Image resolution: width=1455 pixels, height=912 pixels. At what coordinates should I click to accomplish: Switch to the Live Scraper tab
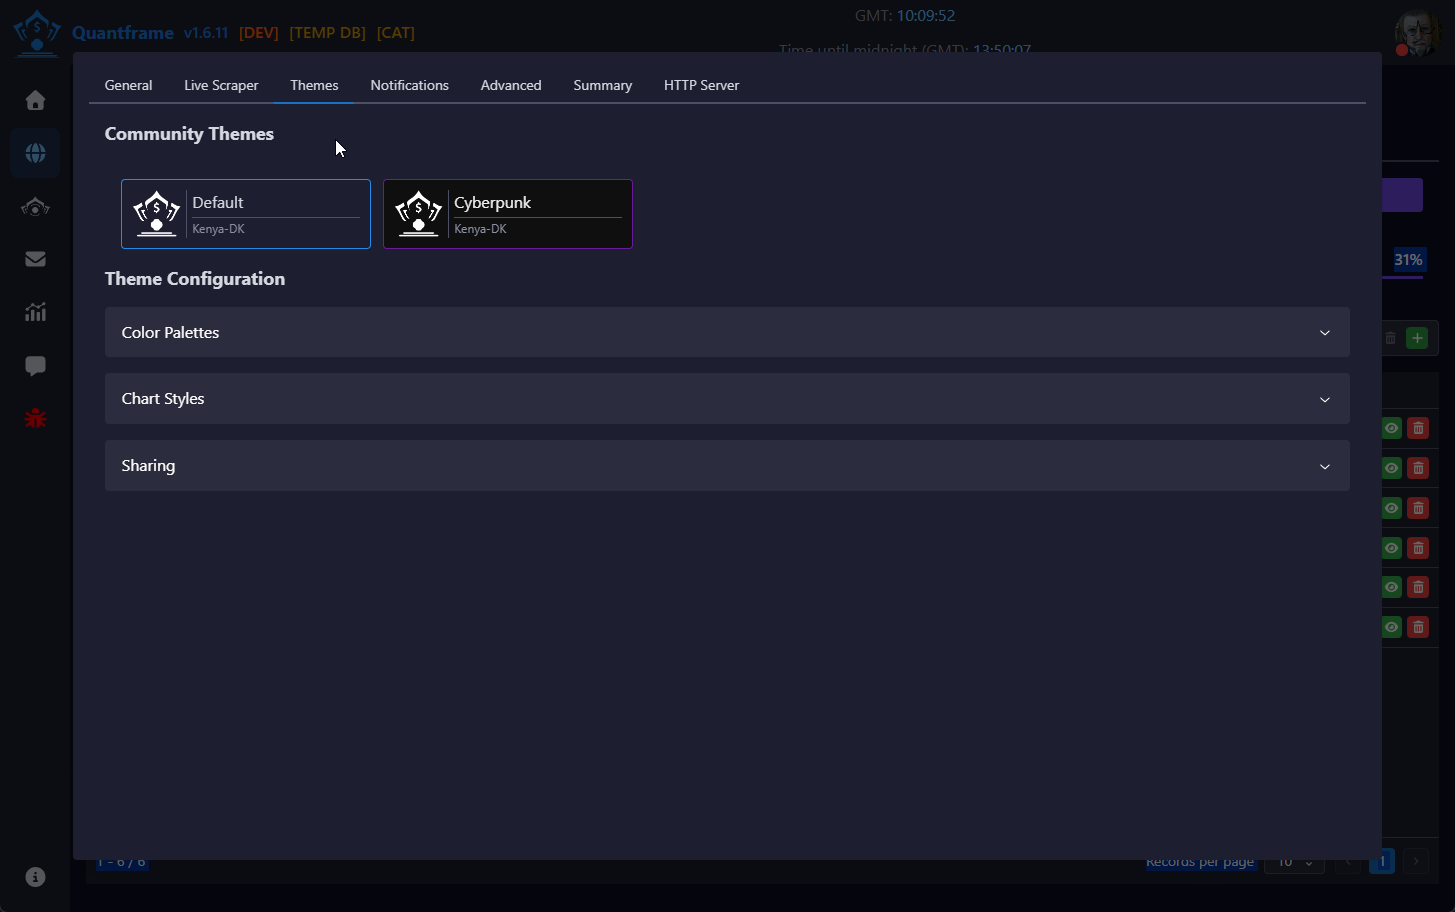click(x=221, y=85)
